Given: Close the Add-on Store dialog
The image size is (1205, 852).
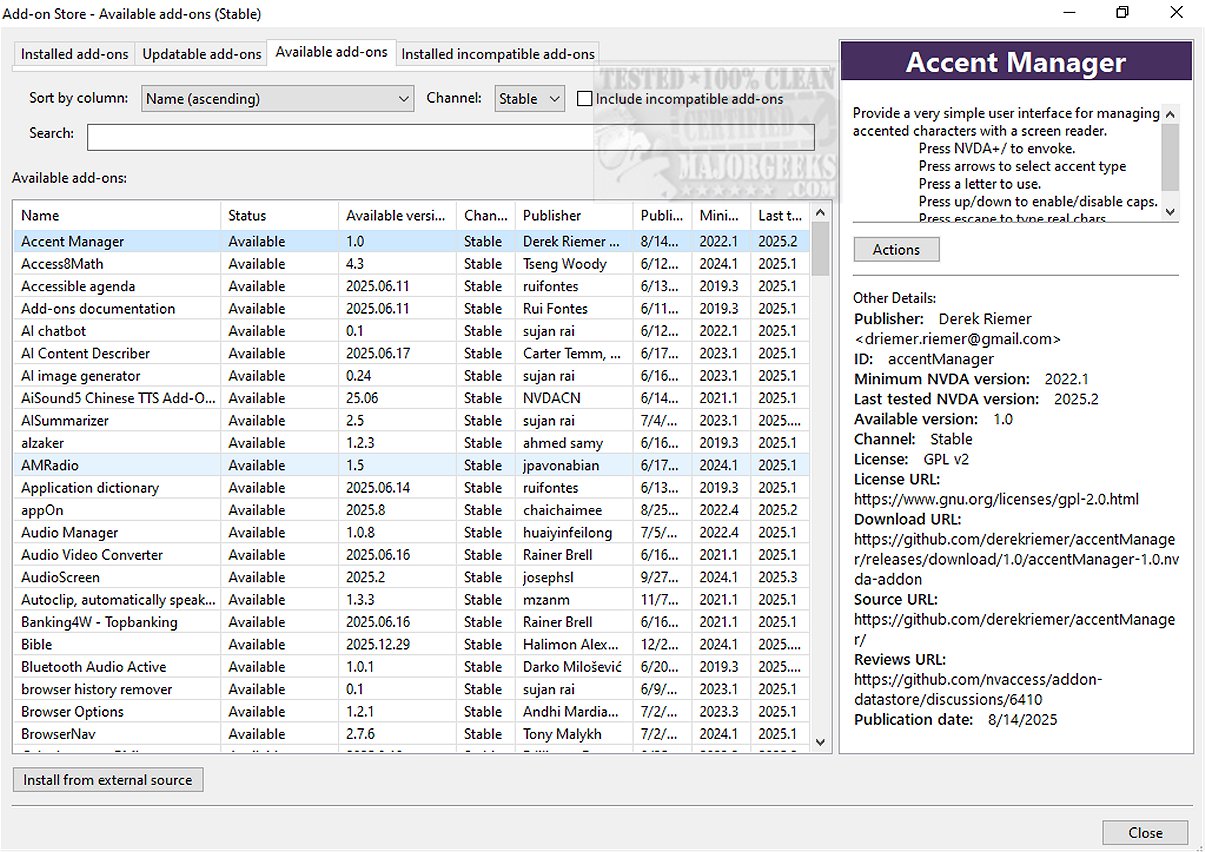Looking at the screenshot, I should pos(1145,833).
